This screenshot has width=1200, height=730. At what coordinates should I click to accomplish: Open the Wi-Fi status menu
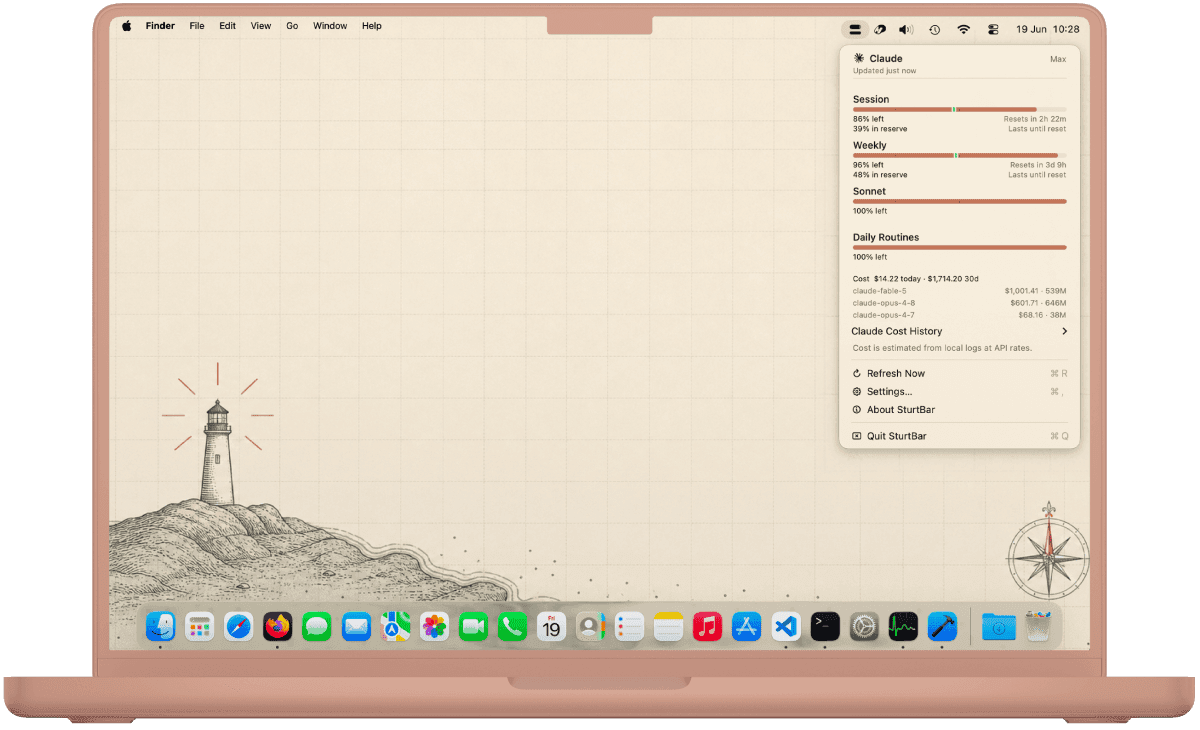963,30
